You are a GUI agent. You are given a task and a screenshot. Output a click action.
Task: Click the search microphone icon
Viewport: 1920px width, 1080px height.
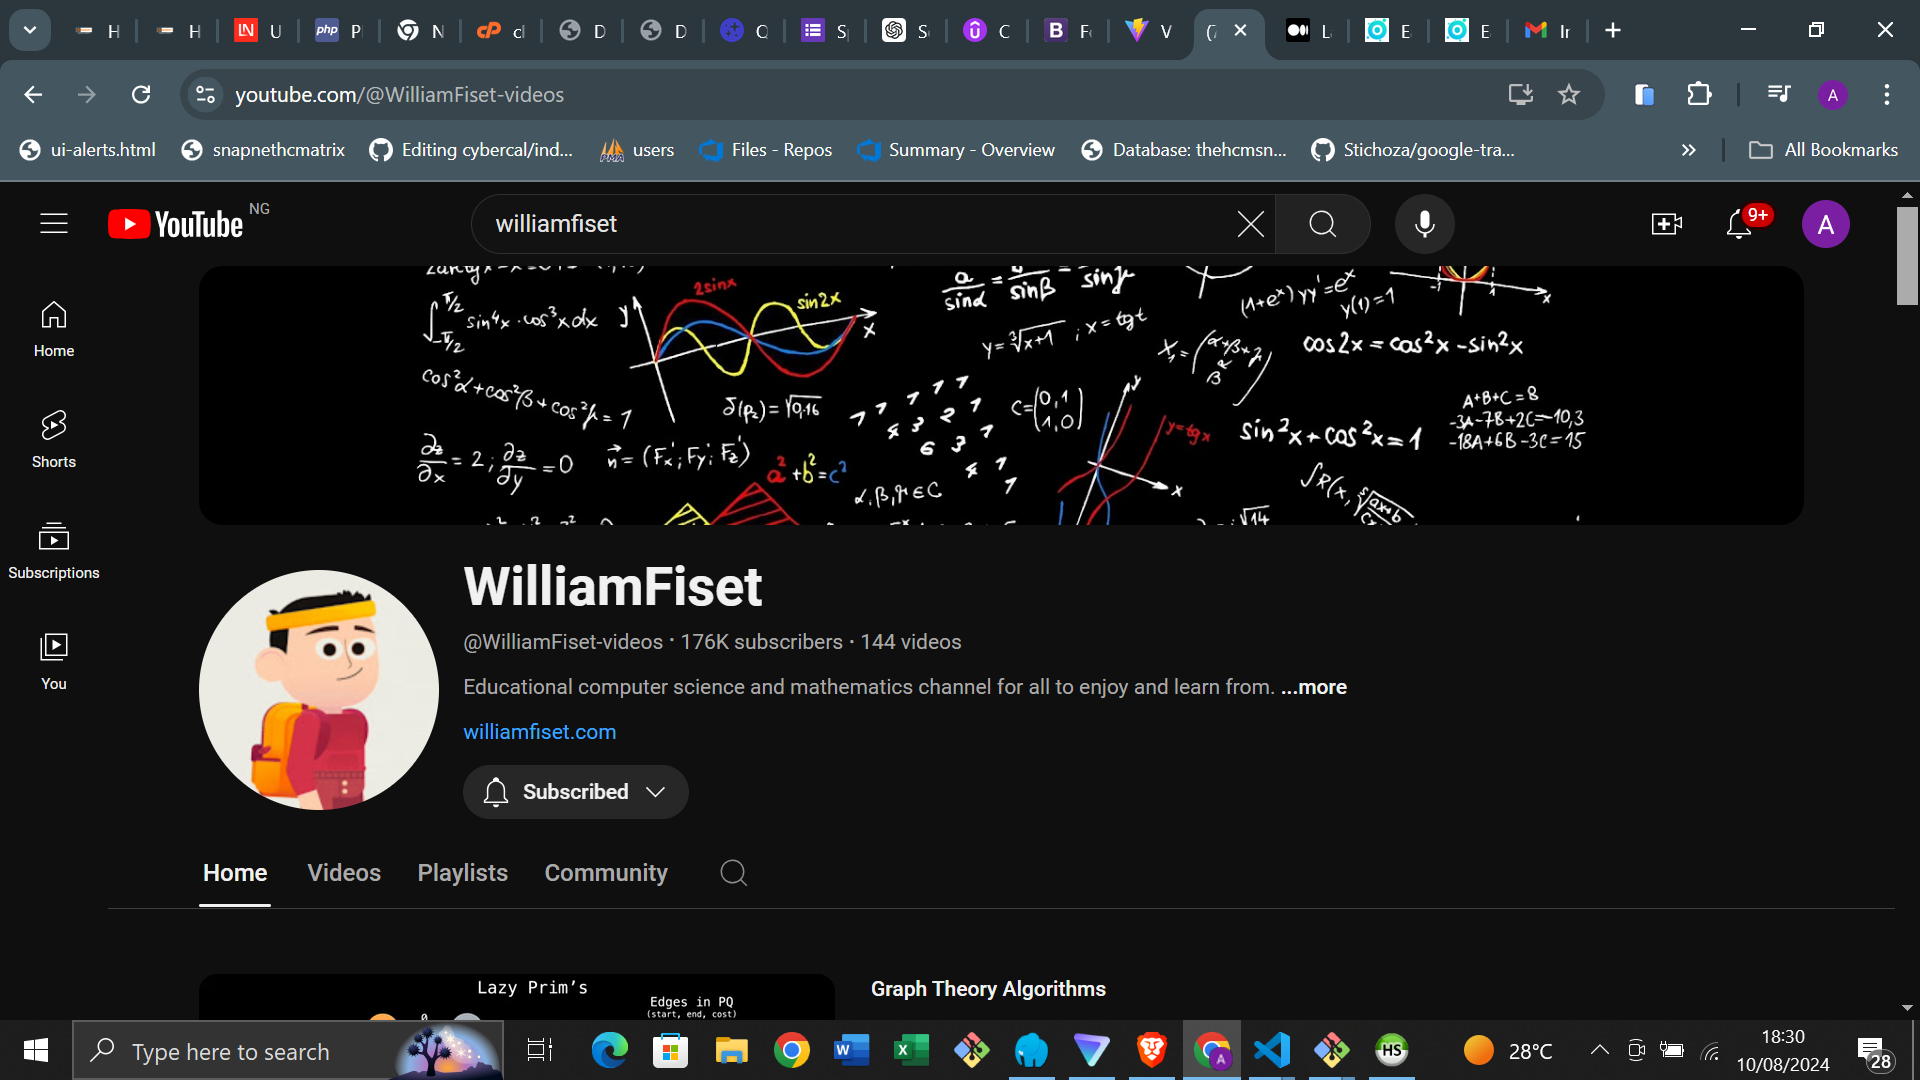coord(1424,223)
